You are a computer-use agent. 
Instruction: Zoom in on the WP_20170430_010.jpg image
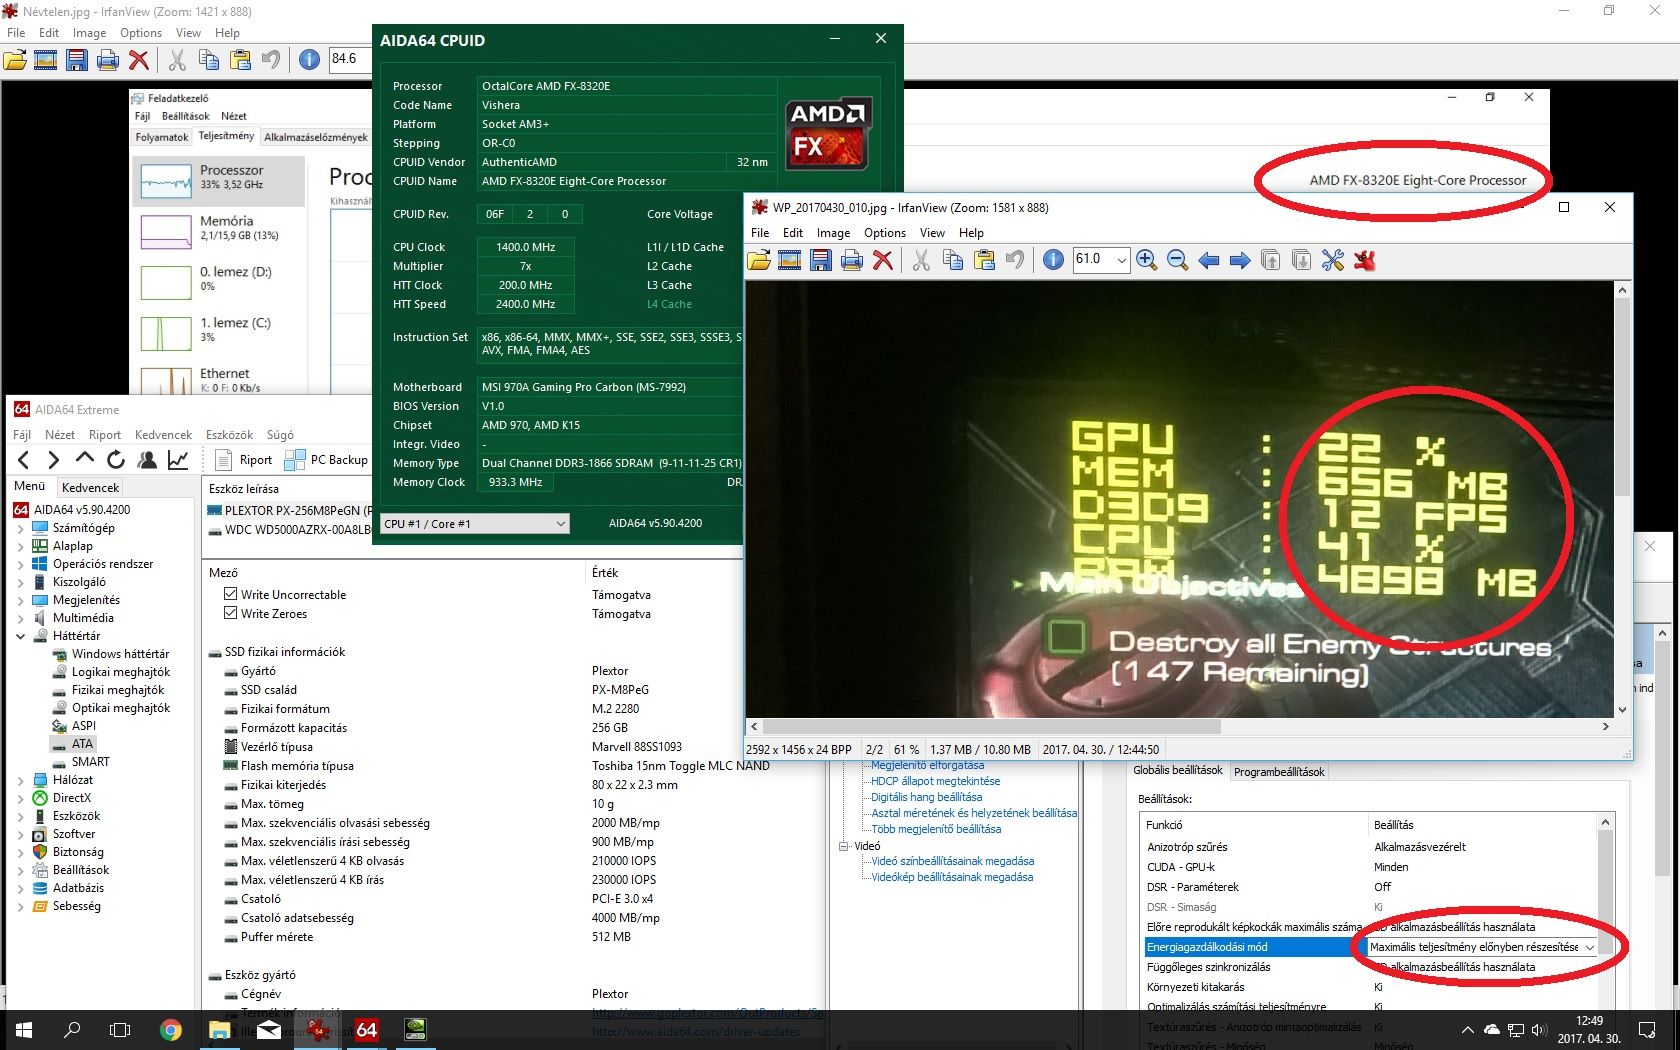click(1147, 260)
